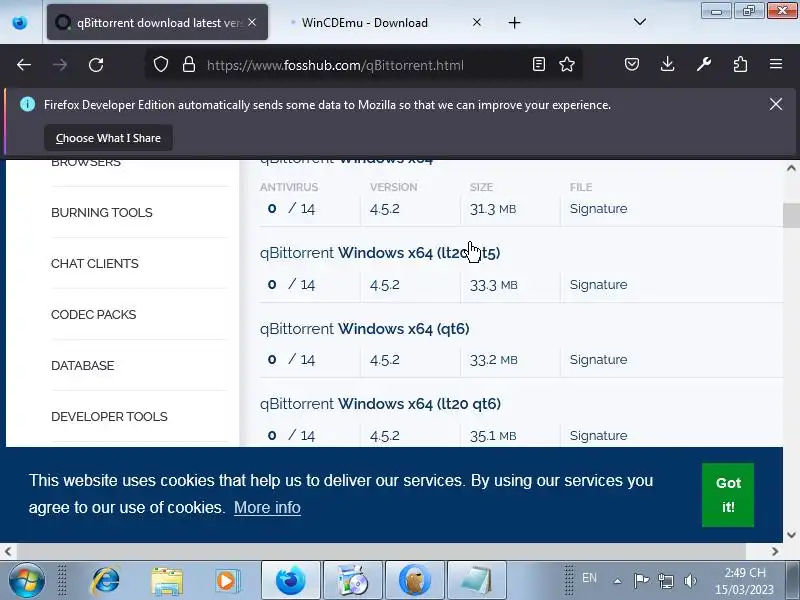Viewport: 800px width, 600px height.
Task: Download qBittorrent Windows x64 (qt6)
Action: point(364,329)
